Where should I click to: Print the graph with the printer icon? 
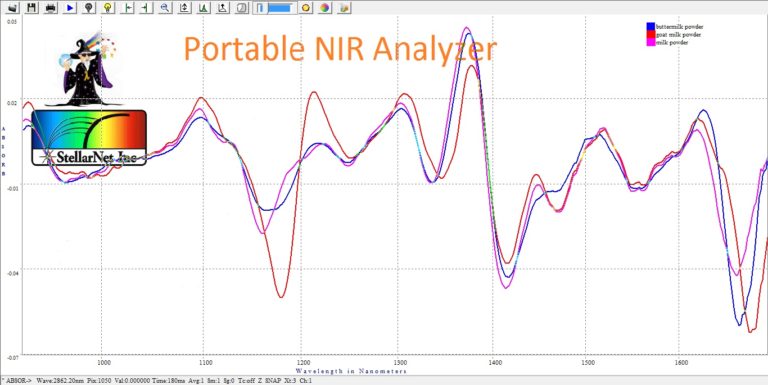[50, 7]
